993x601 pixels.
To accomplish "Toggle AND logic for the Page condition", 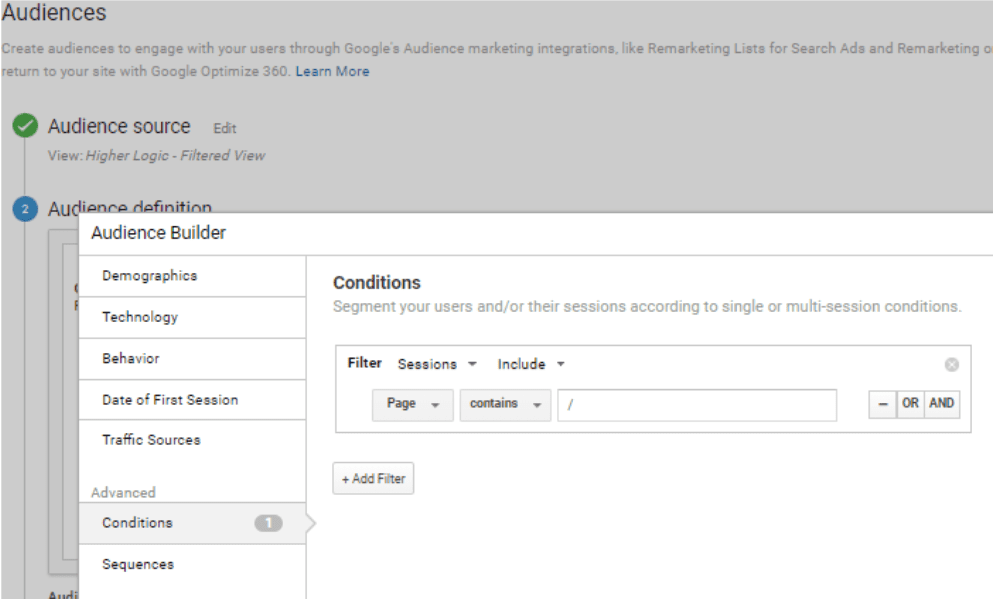I will (x=943, y=404).
